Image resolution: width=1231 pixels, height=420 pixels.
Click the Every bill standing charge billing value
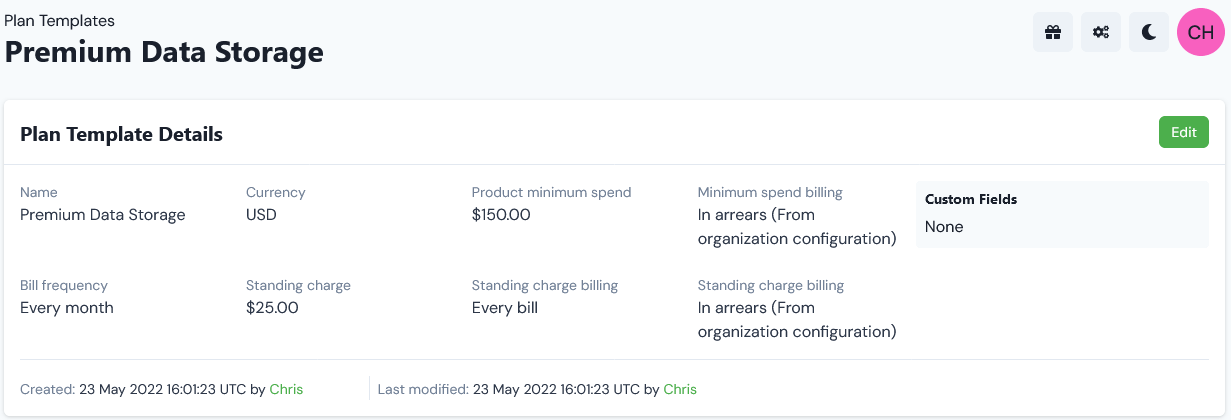click(x=505, y=307)
